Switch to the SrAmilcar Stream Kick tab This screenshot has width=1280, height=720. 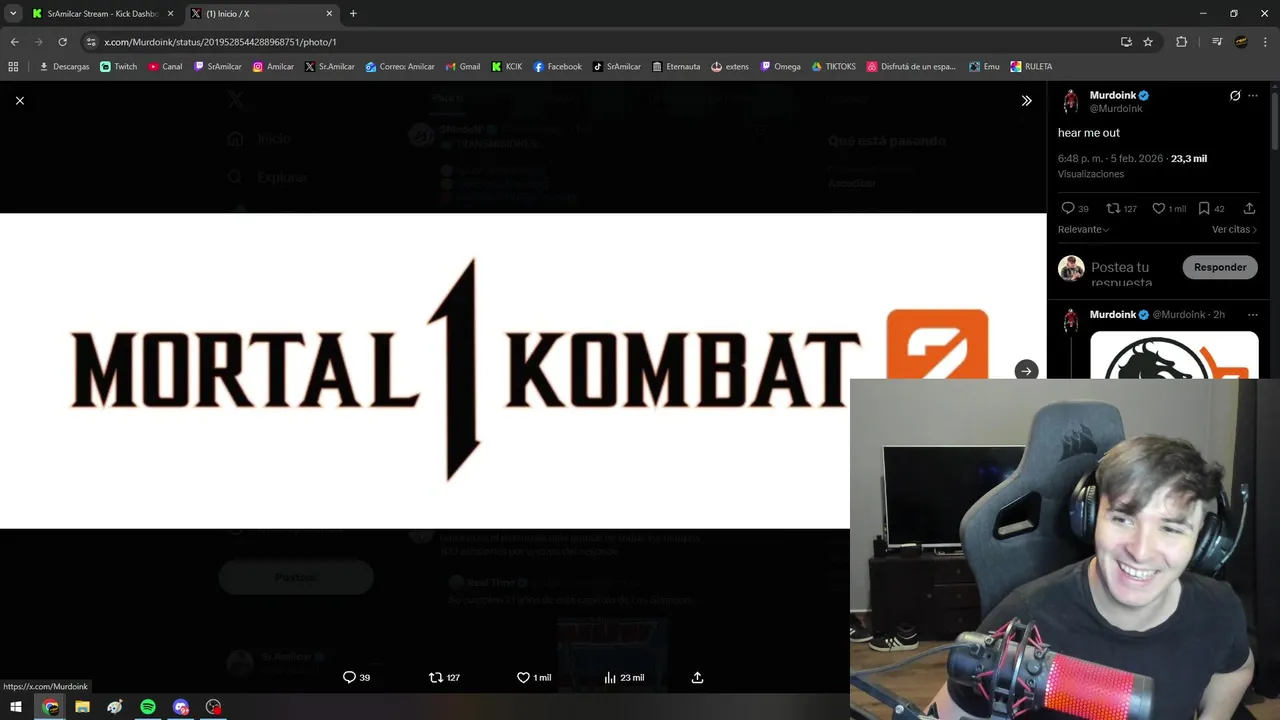(x=102, y=14)
